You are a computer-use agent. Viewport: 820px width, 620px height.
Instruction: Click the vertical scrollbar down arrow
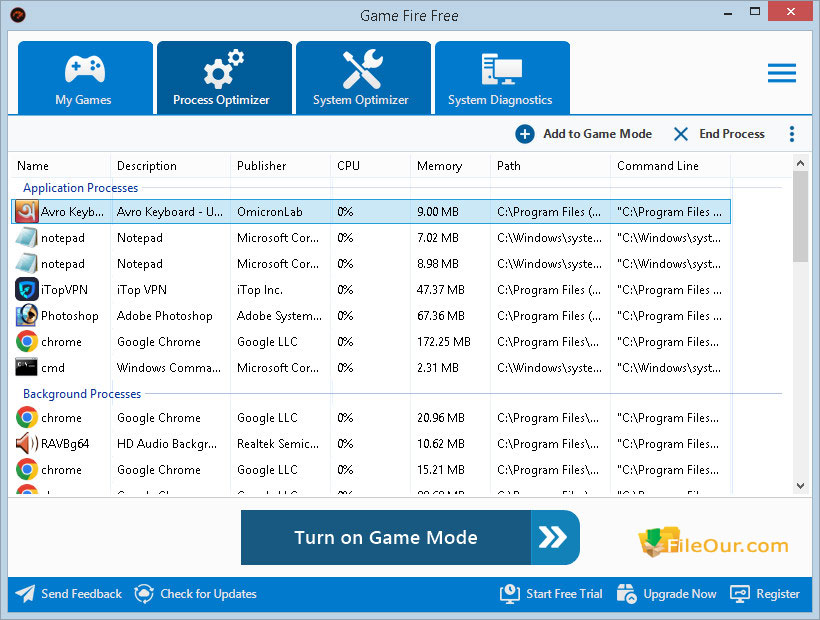800,486
